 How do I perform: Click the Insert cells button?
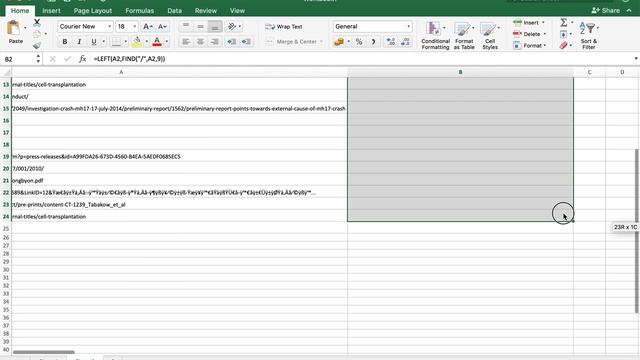tap(529, 22)
